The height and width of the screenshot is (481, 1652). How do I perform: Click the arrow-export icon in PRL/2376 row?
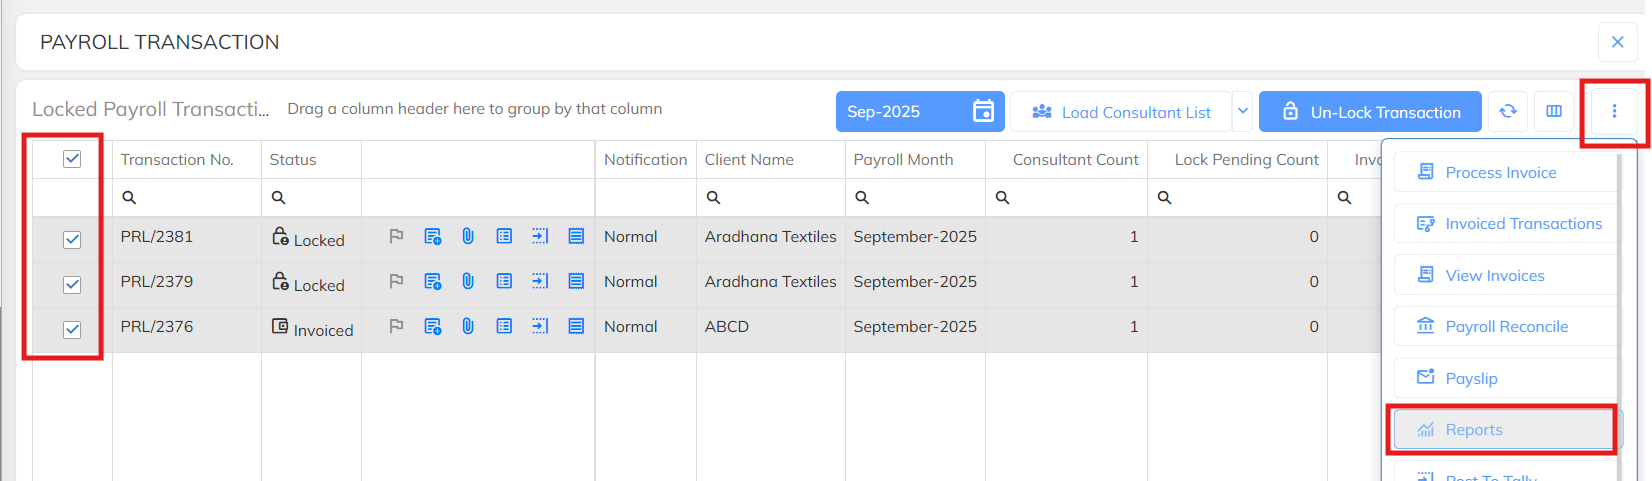click(540, 326)
